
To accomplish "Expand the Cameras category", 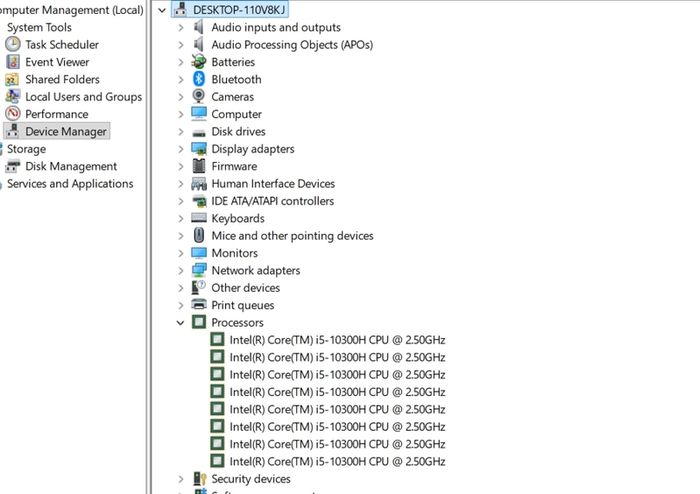I will pos(180,97).
